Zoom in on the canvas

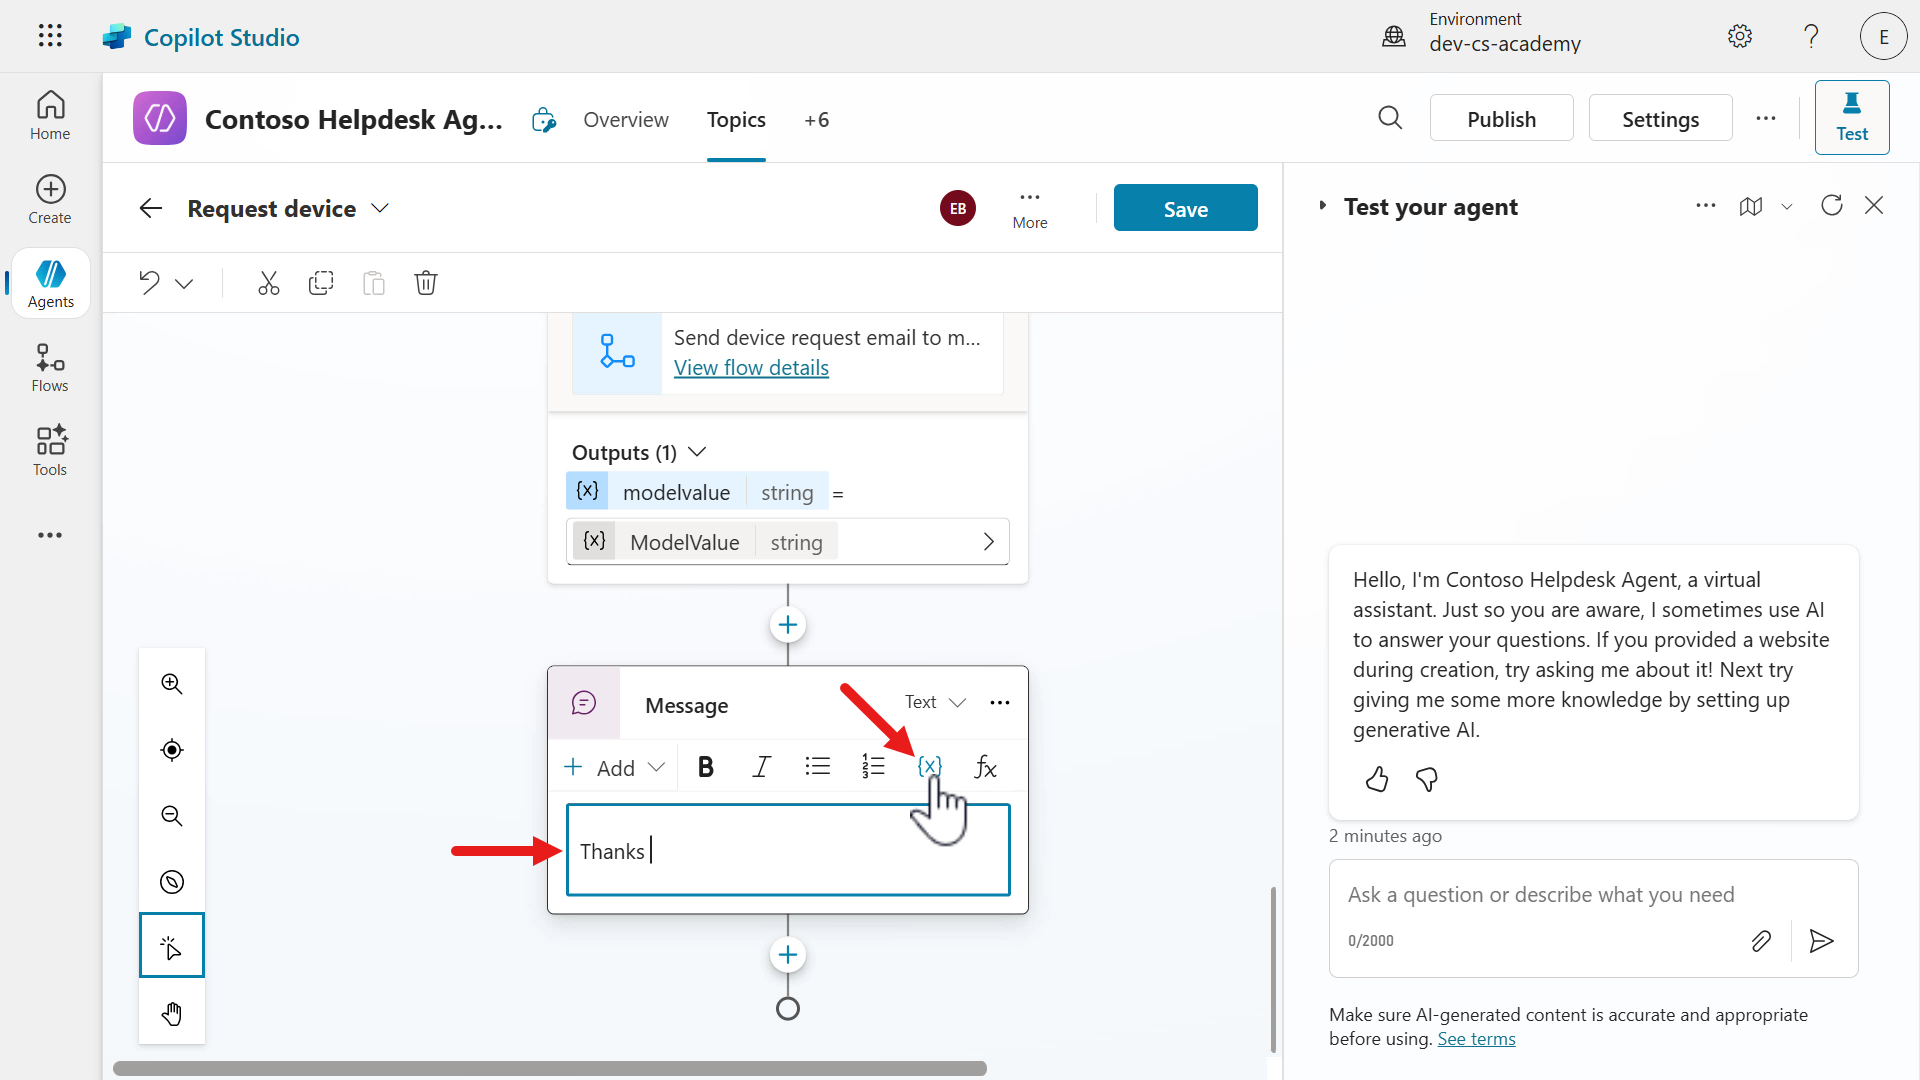pos(172,684)
